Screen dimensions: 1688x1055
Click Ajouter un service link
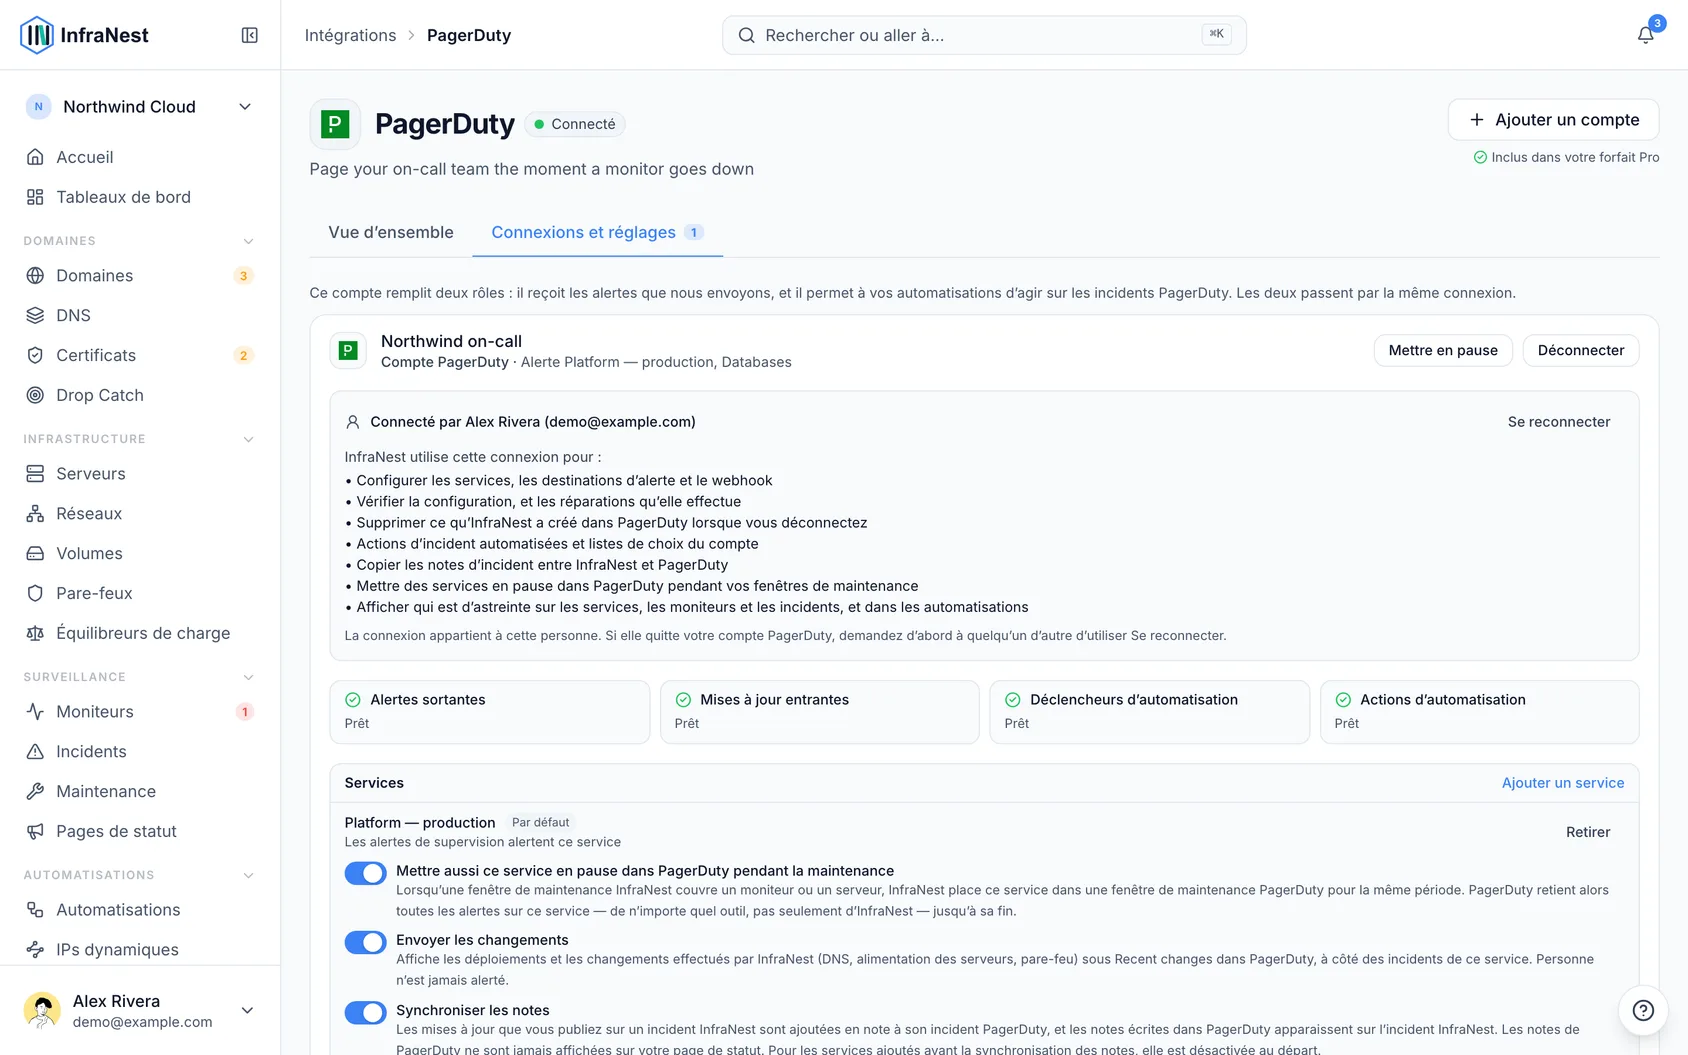[1563, 783]
